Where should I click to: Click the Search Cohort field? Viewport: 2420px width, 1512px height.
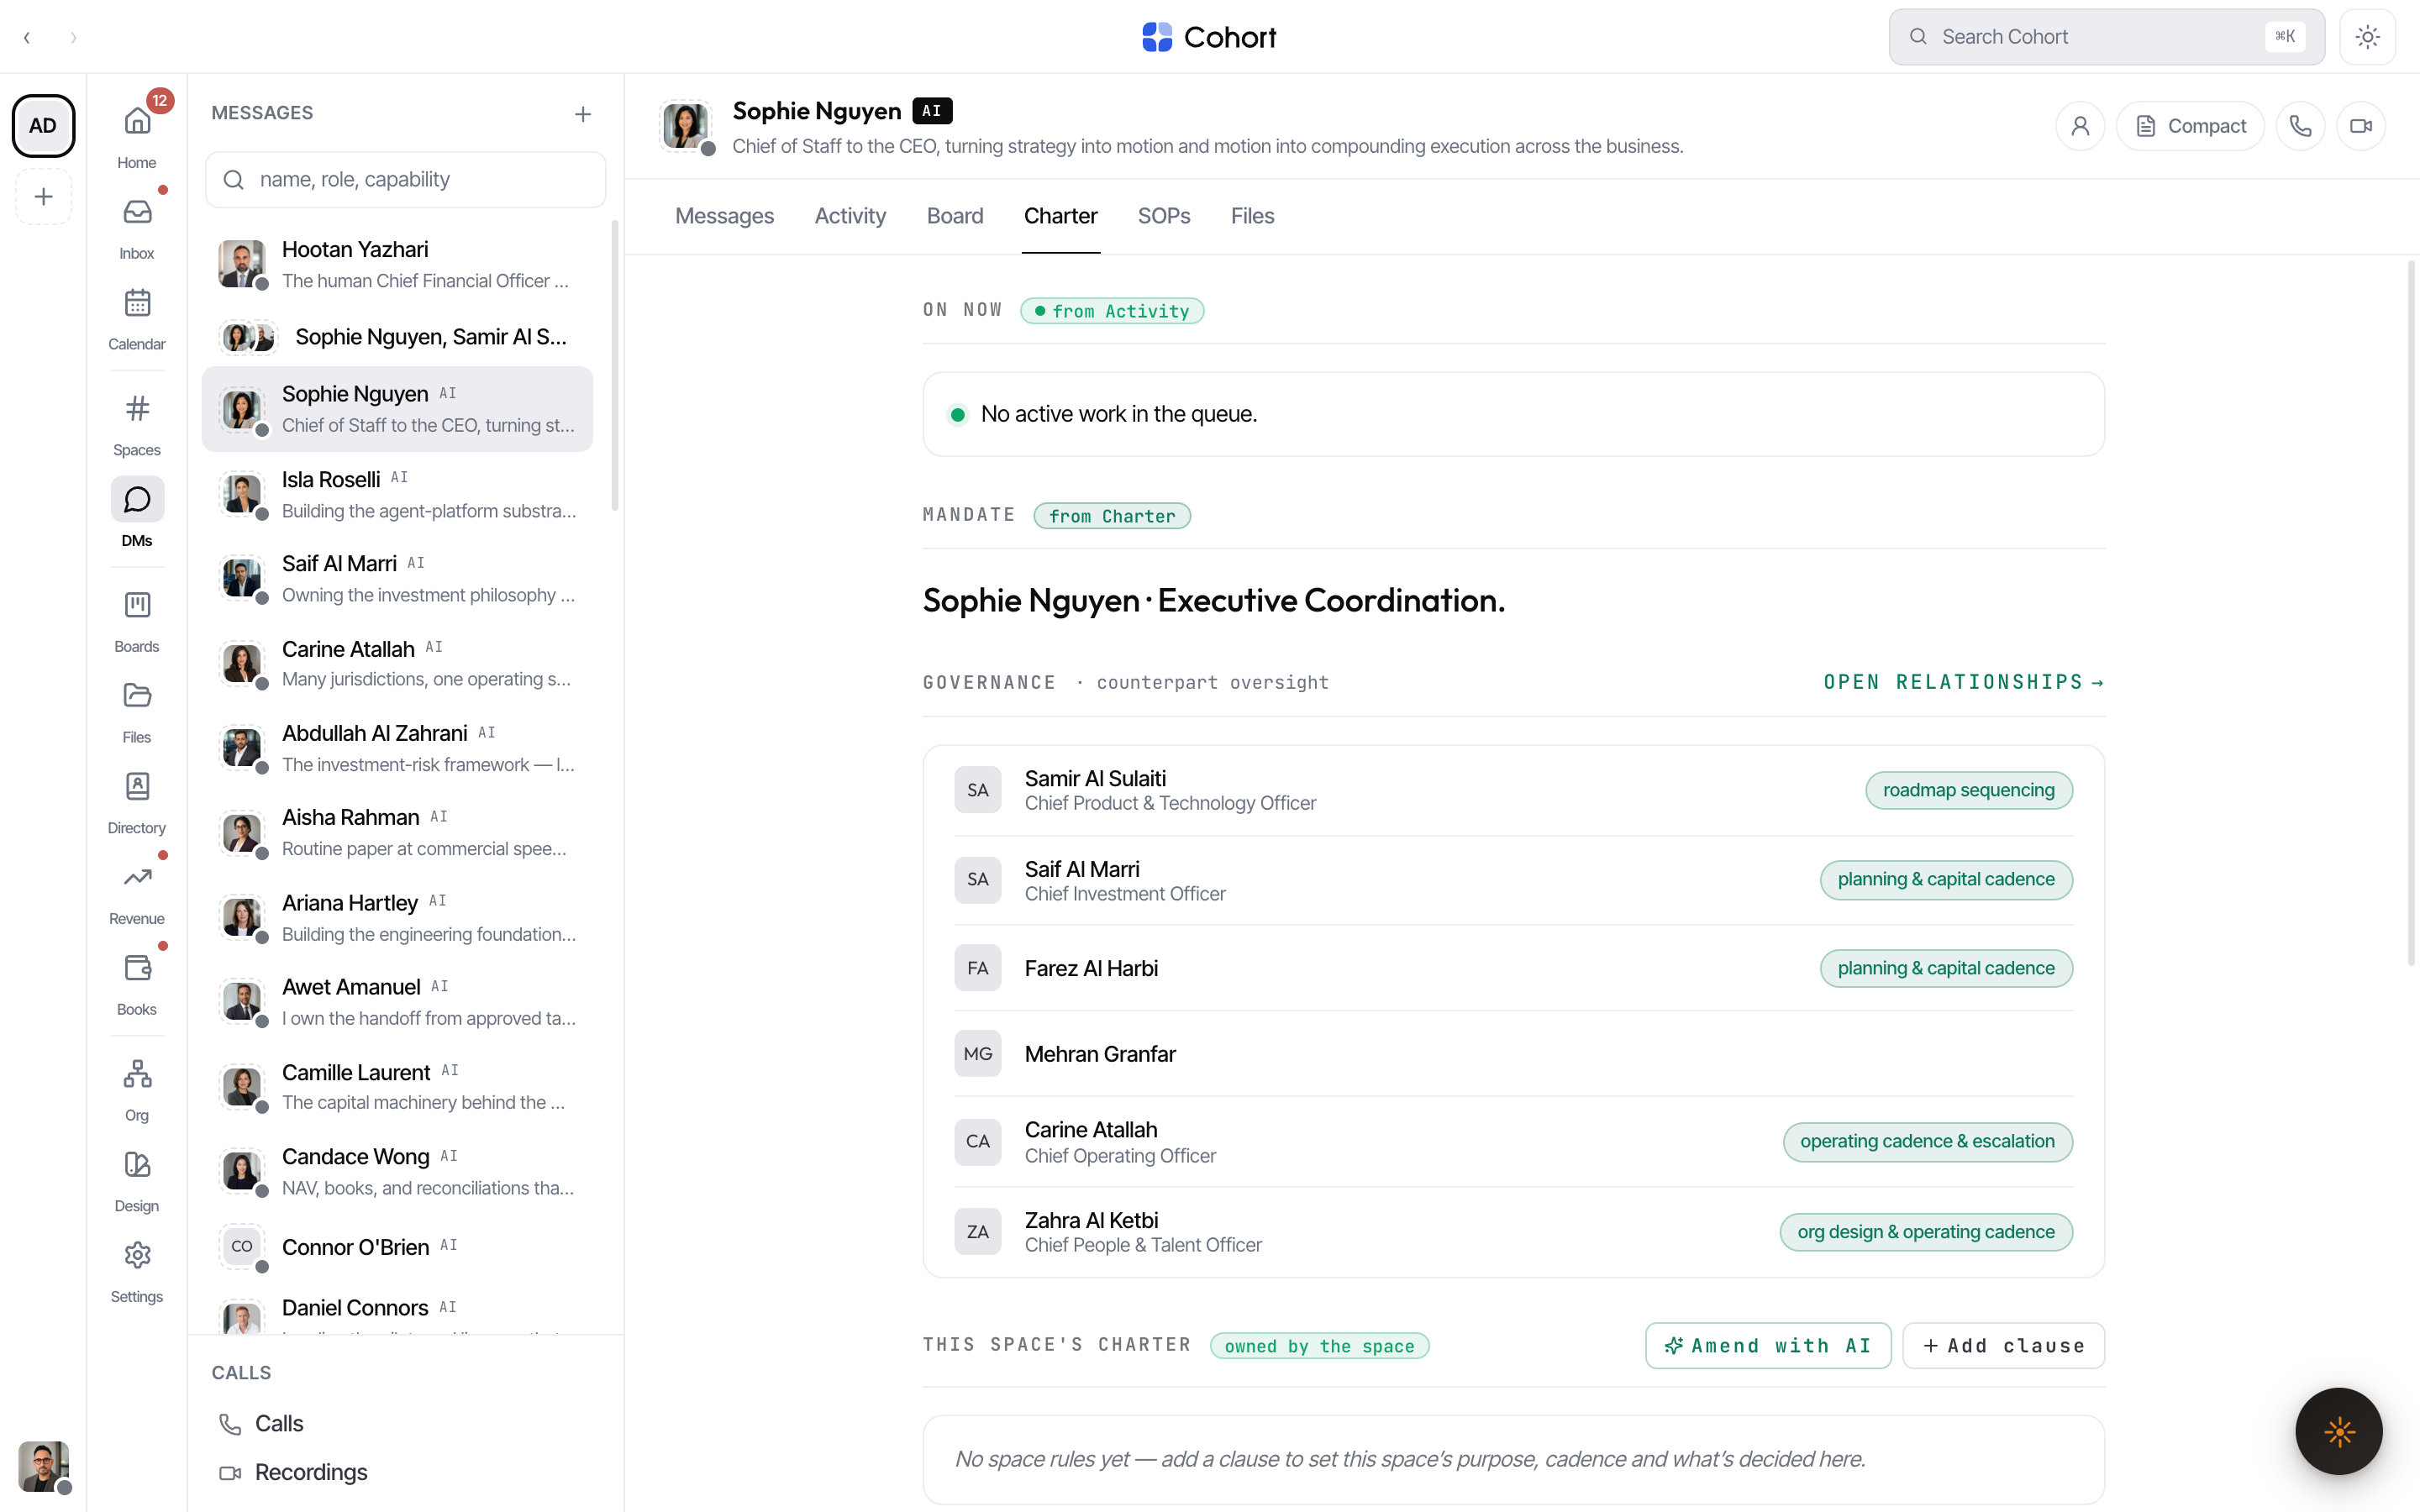2106,37
